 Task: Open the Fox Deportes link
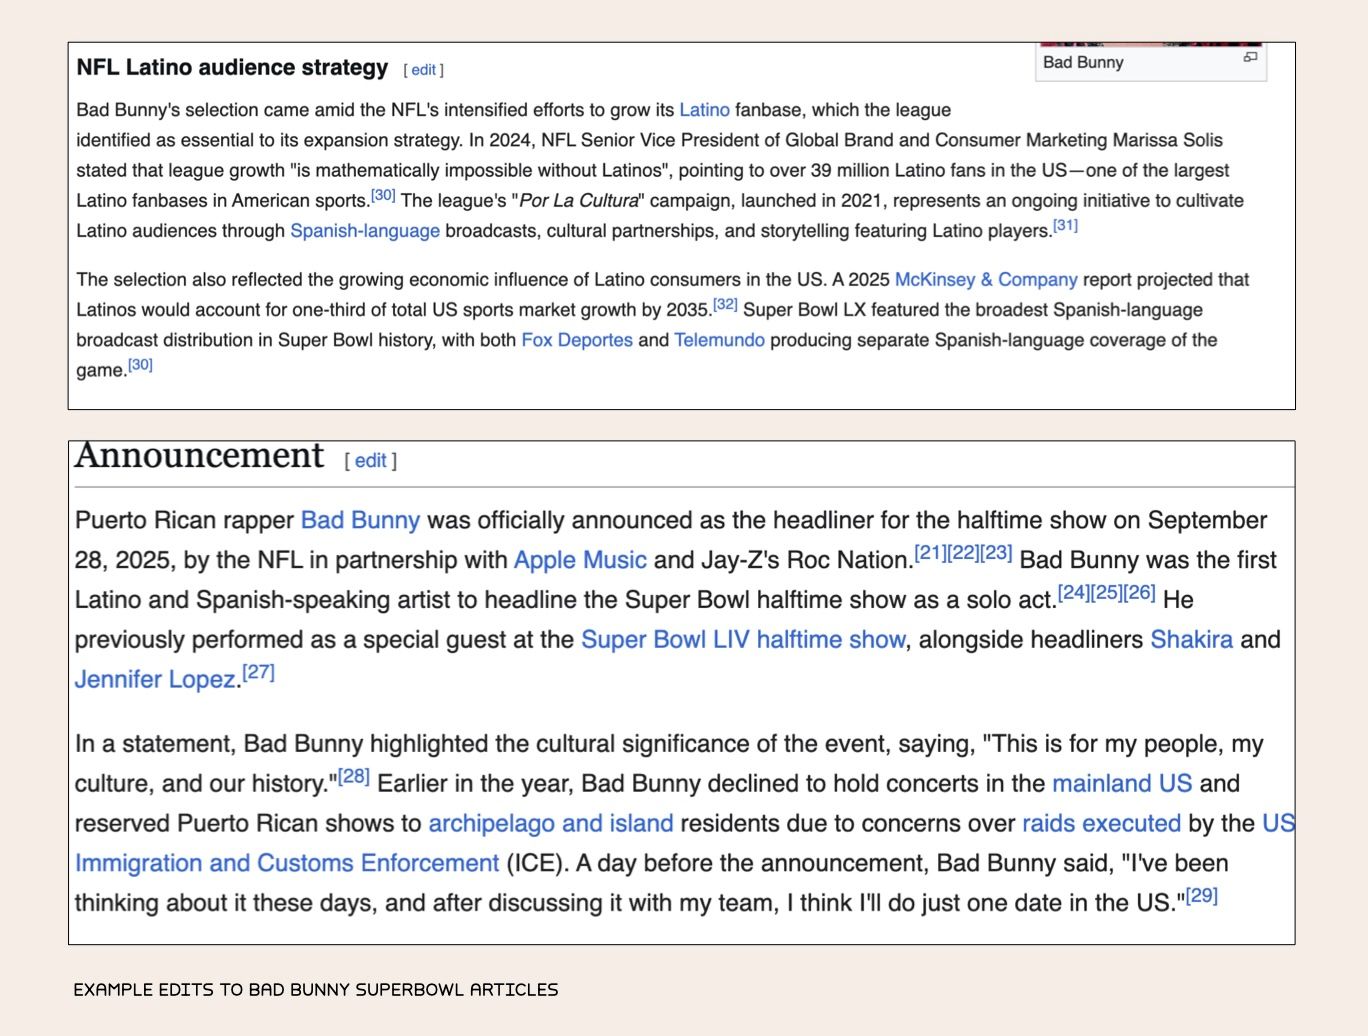577,340
